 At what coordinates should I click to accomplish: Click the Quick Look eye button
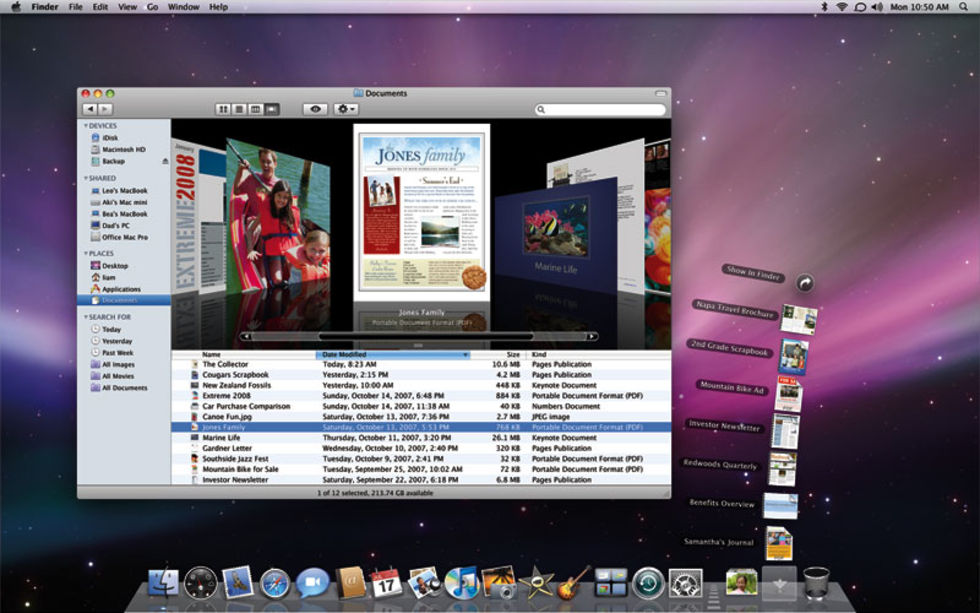tap(315, 109)
